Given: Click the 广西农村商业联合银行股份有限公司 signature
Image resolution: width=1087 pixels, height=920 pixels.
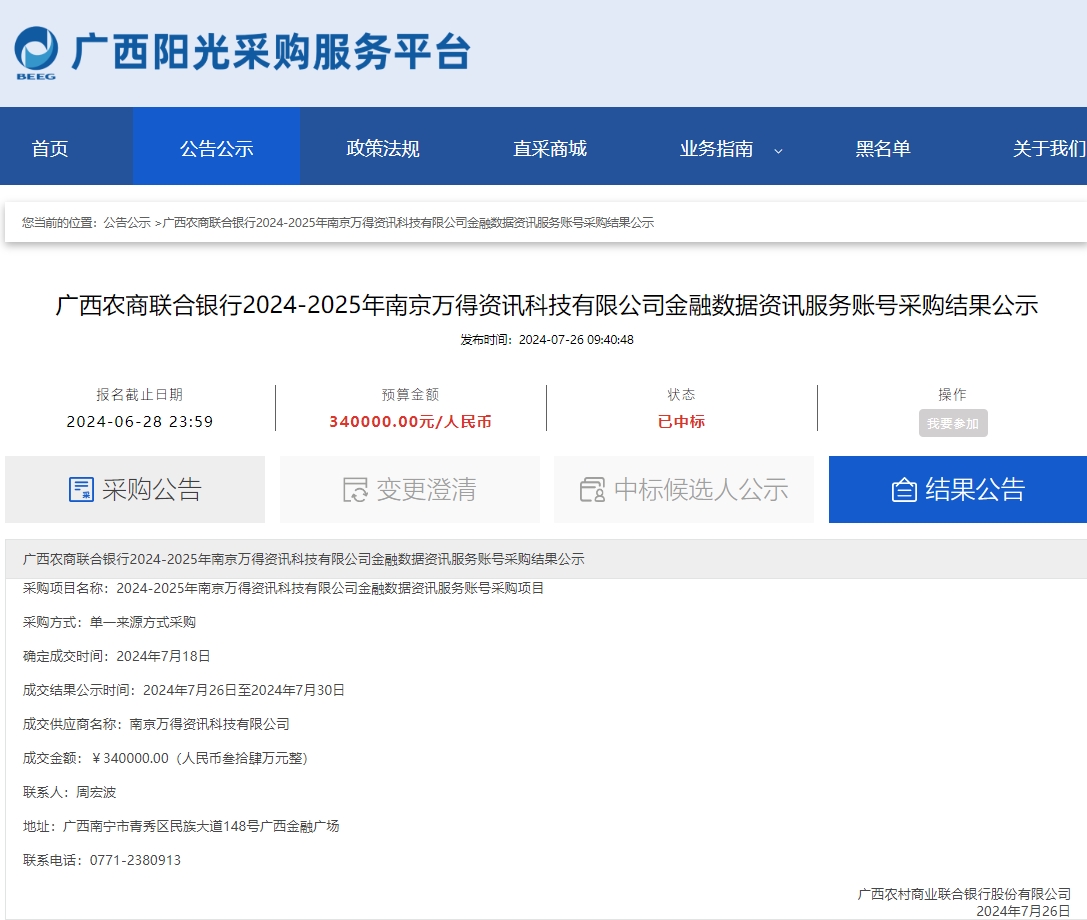Looking at the screenshot, I should [x=964, y=894].
